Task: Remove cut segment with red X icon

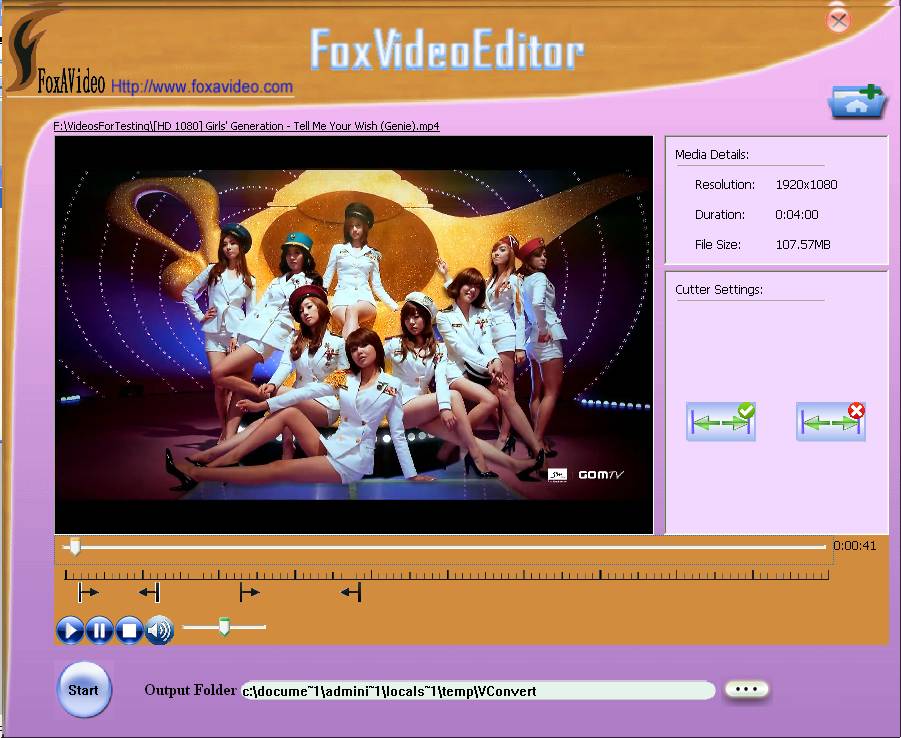Action: click(x=830, y=422)
